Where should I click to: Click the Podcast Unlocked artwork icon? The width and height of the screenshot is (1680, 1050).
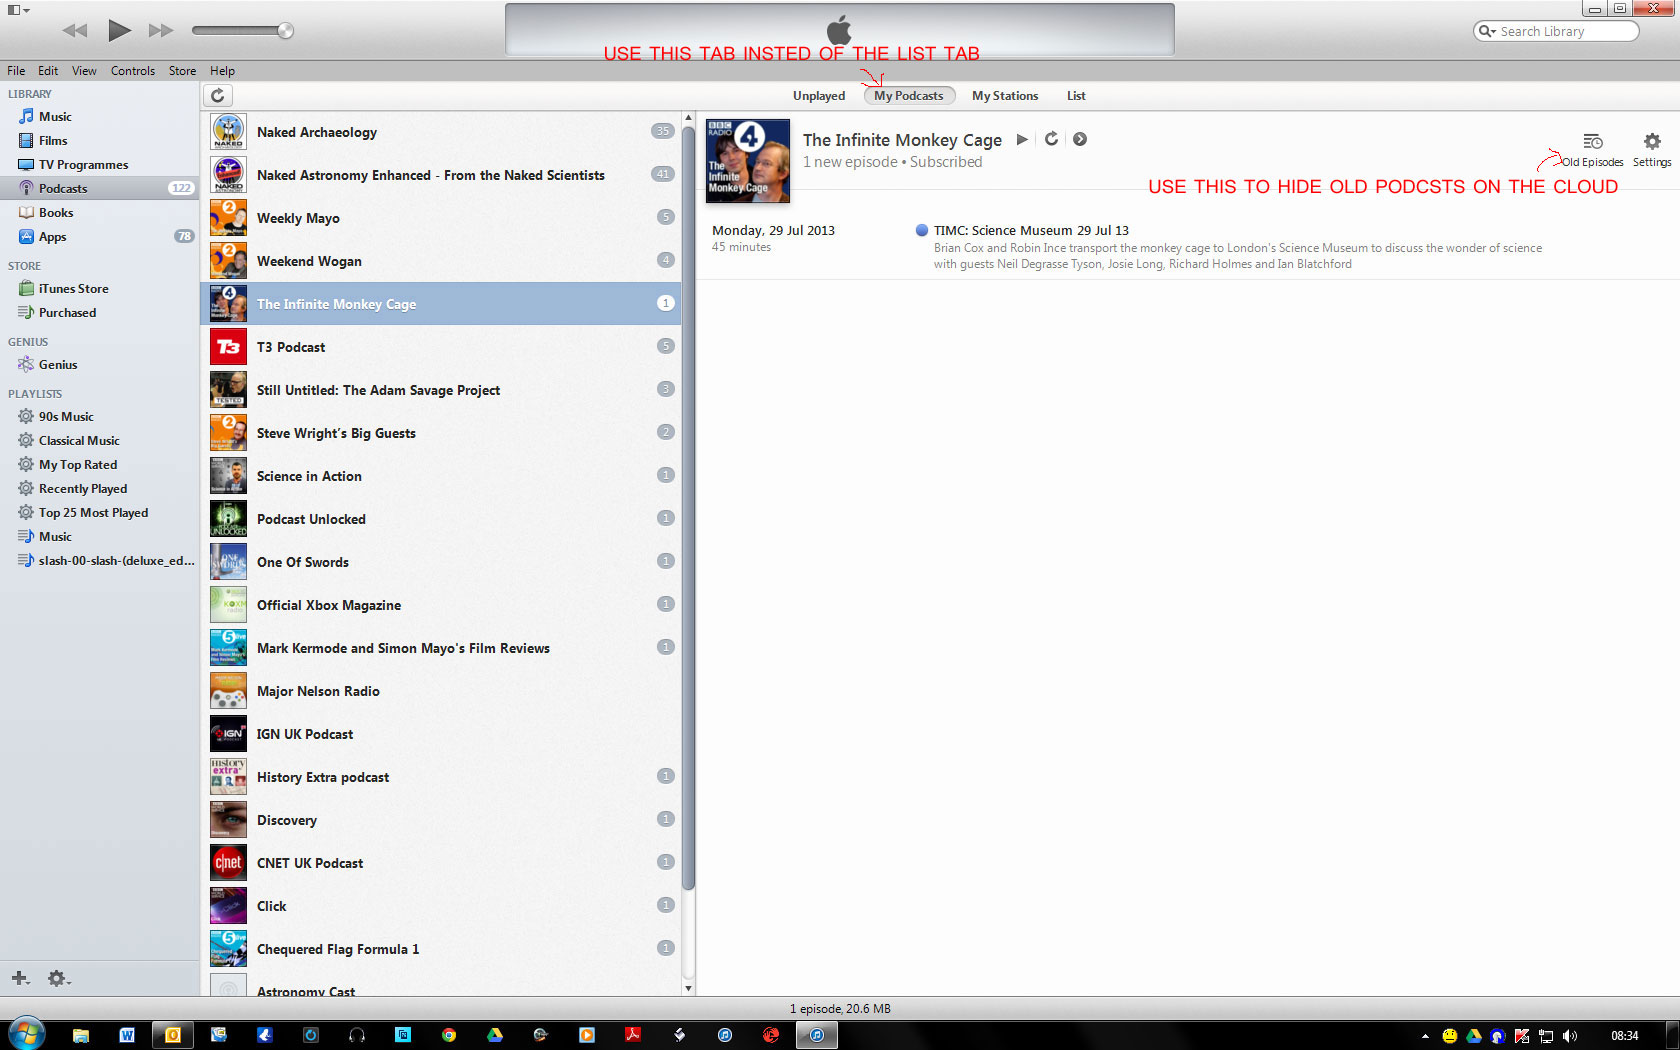(x=228, y=519)
